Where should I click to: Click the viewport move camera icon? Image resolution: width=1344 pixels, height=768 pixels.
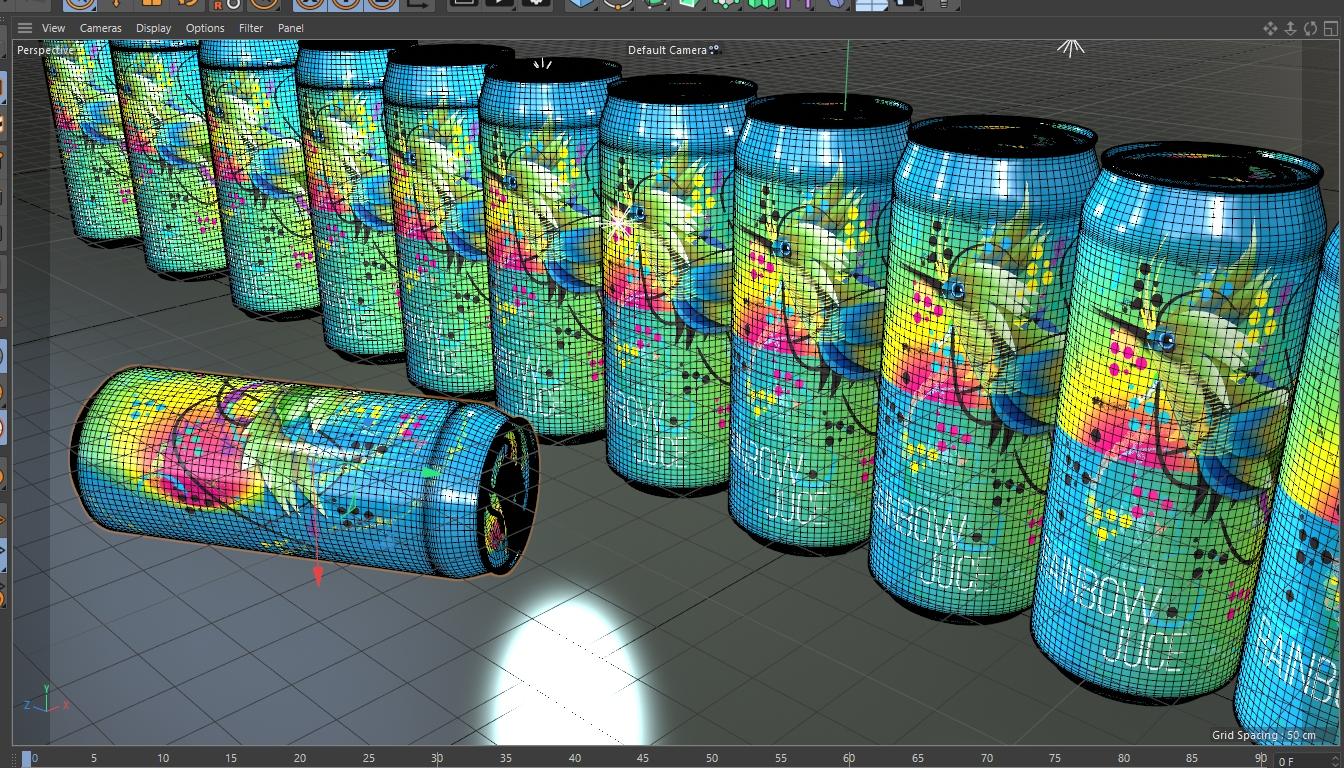pos(1270,28)
